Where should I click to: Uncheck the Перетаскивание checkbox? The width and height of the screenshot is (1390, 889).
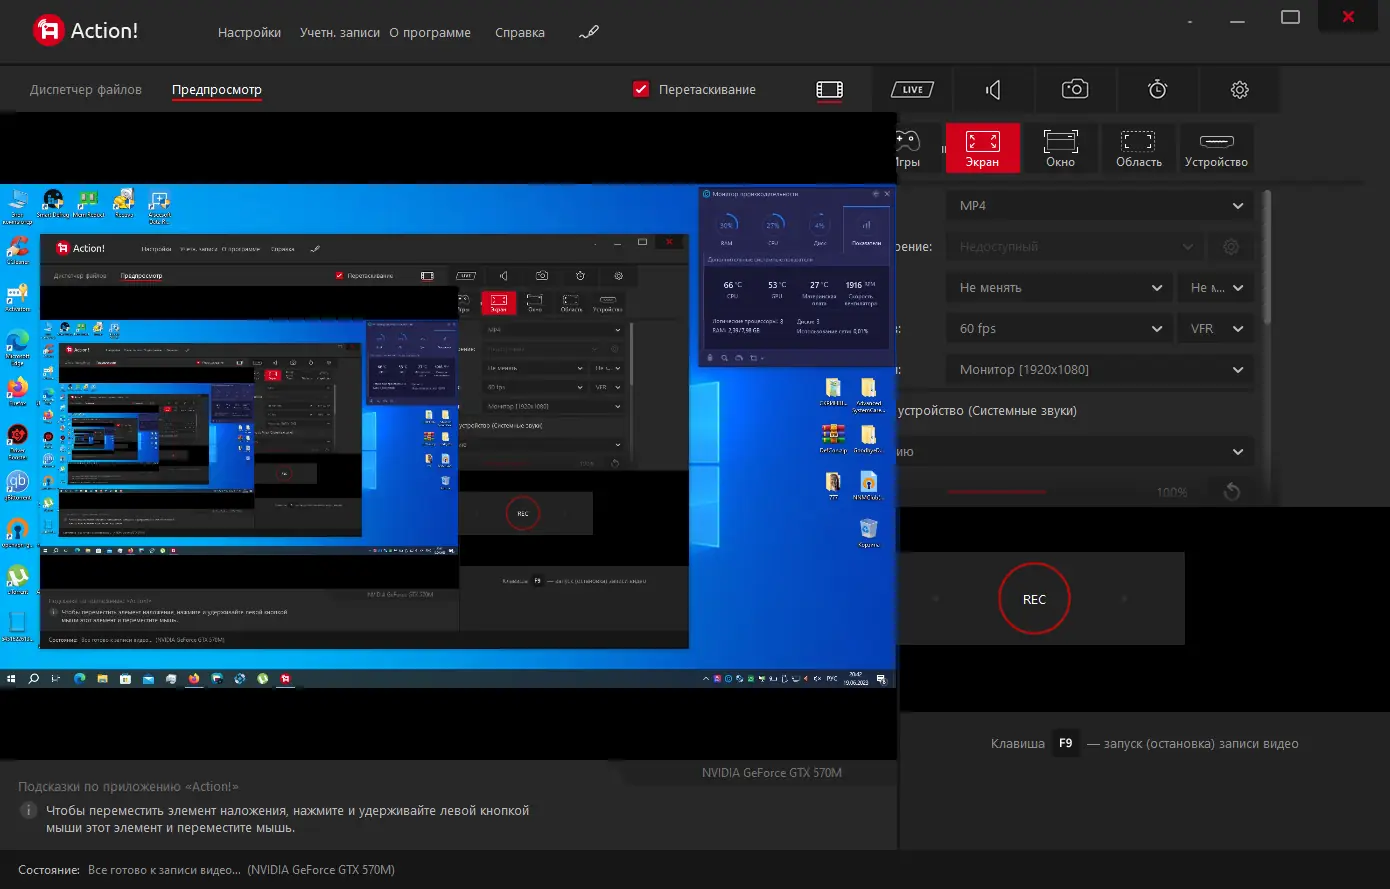pos(642,90)
